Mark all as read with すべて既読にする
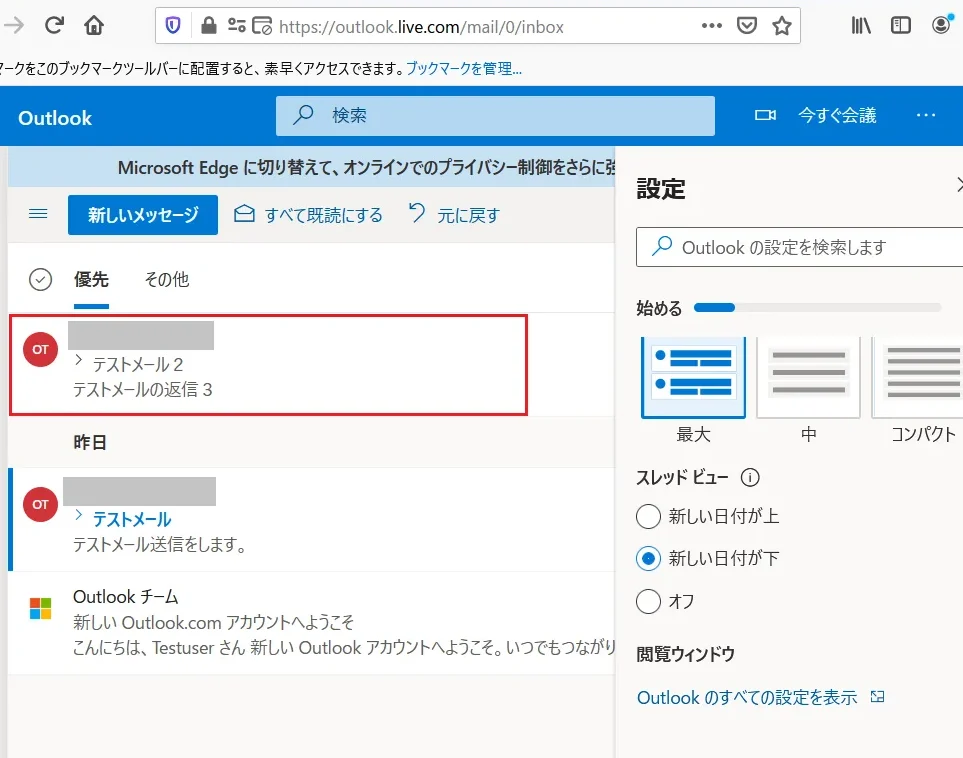Screen dimensions: 963x758 (308, 215)
